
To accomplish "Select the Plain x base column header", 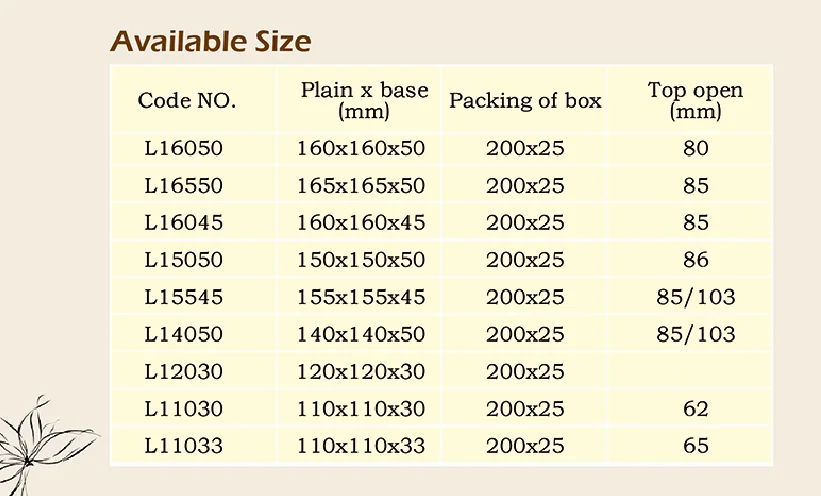I will (364, 100).
